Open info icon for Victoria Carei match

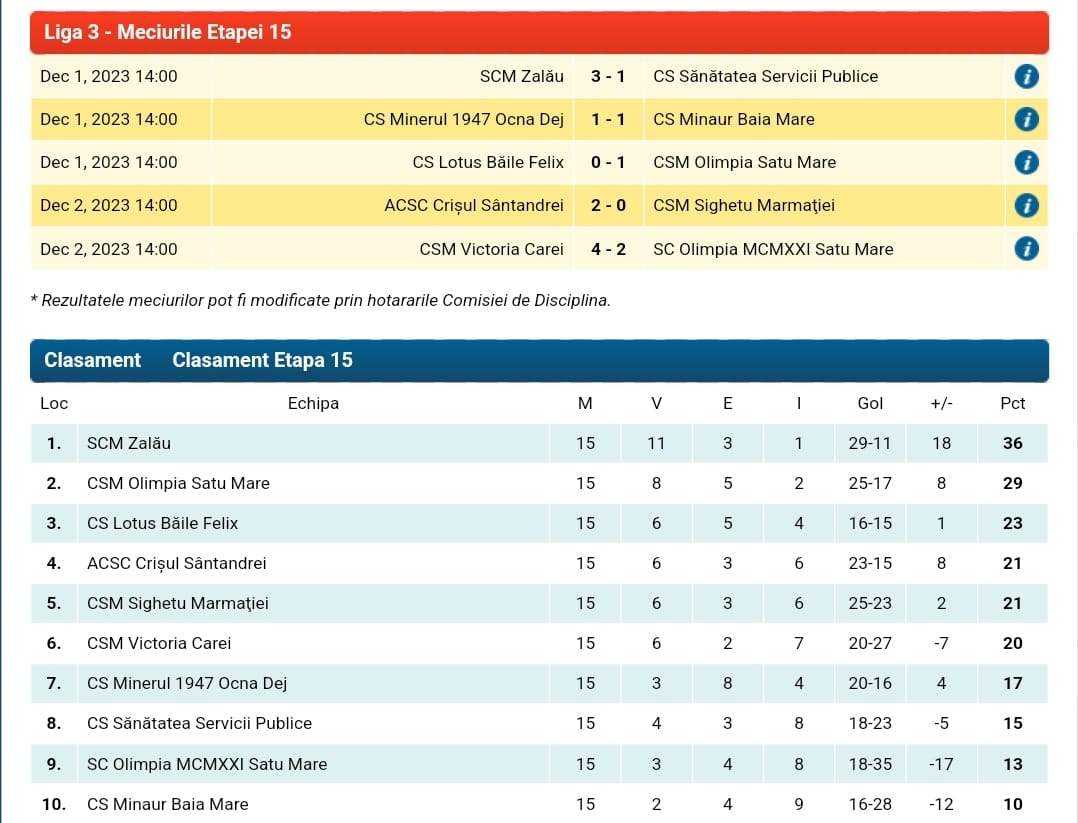pos(1026,249)
